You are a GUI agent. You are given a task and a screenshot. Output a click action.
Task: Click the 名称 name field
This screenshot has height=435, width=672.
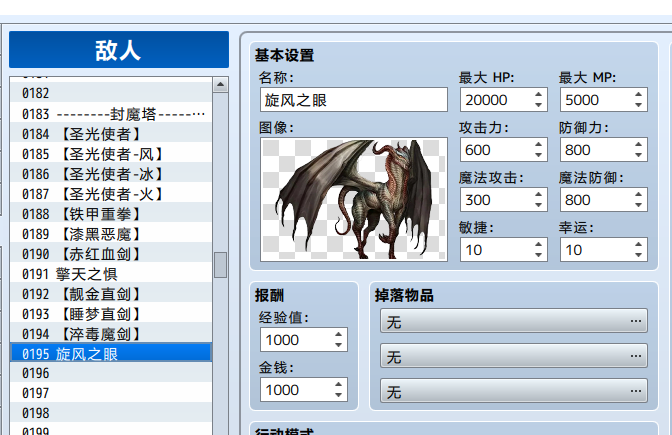coord(354,100)
